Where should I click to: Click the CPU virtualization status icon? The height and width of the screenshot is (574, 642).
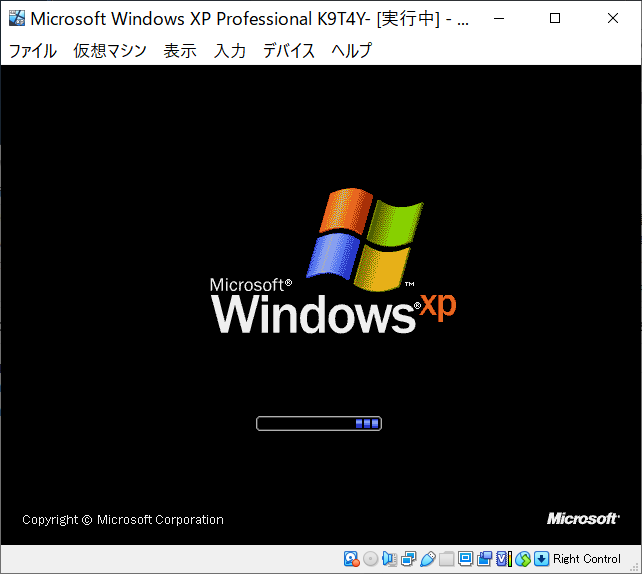[504, 559]
